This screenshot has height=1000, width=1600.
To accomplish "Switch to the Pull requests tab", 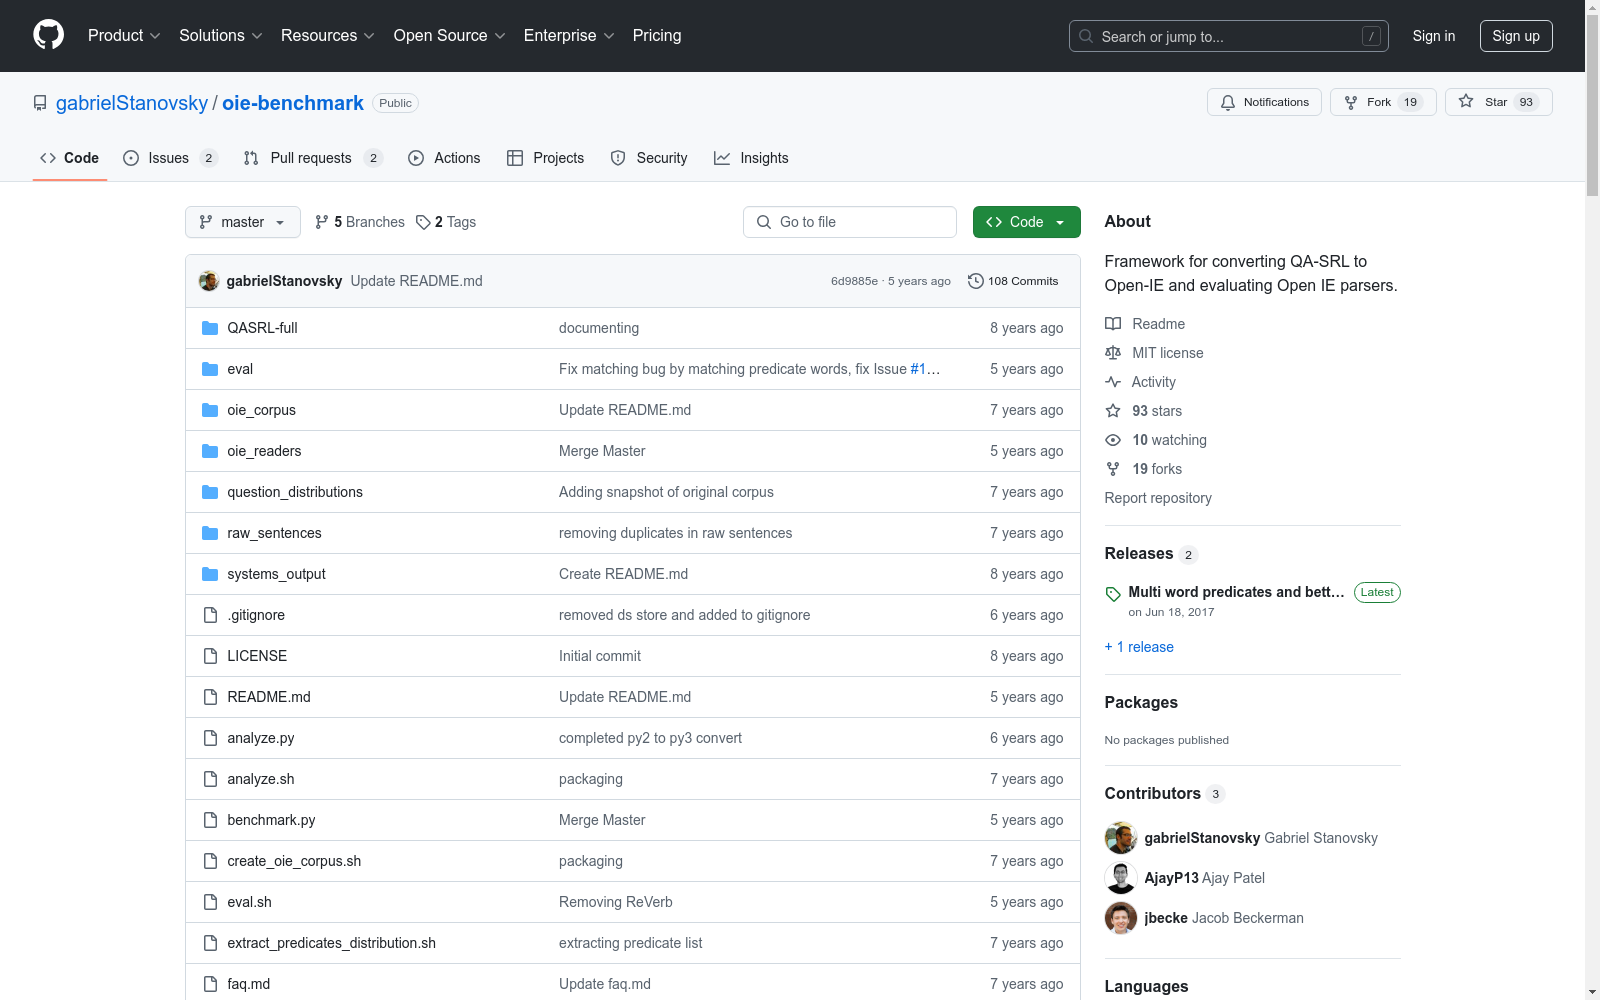I will click(313, 158).
